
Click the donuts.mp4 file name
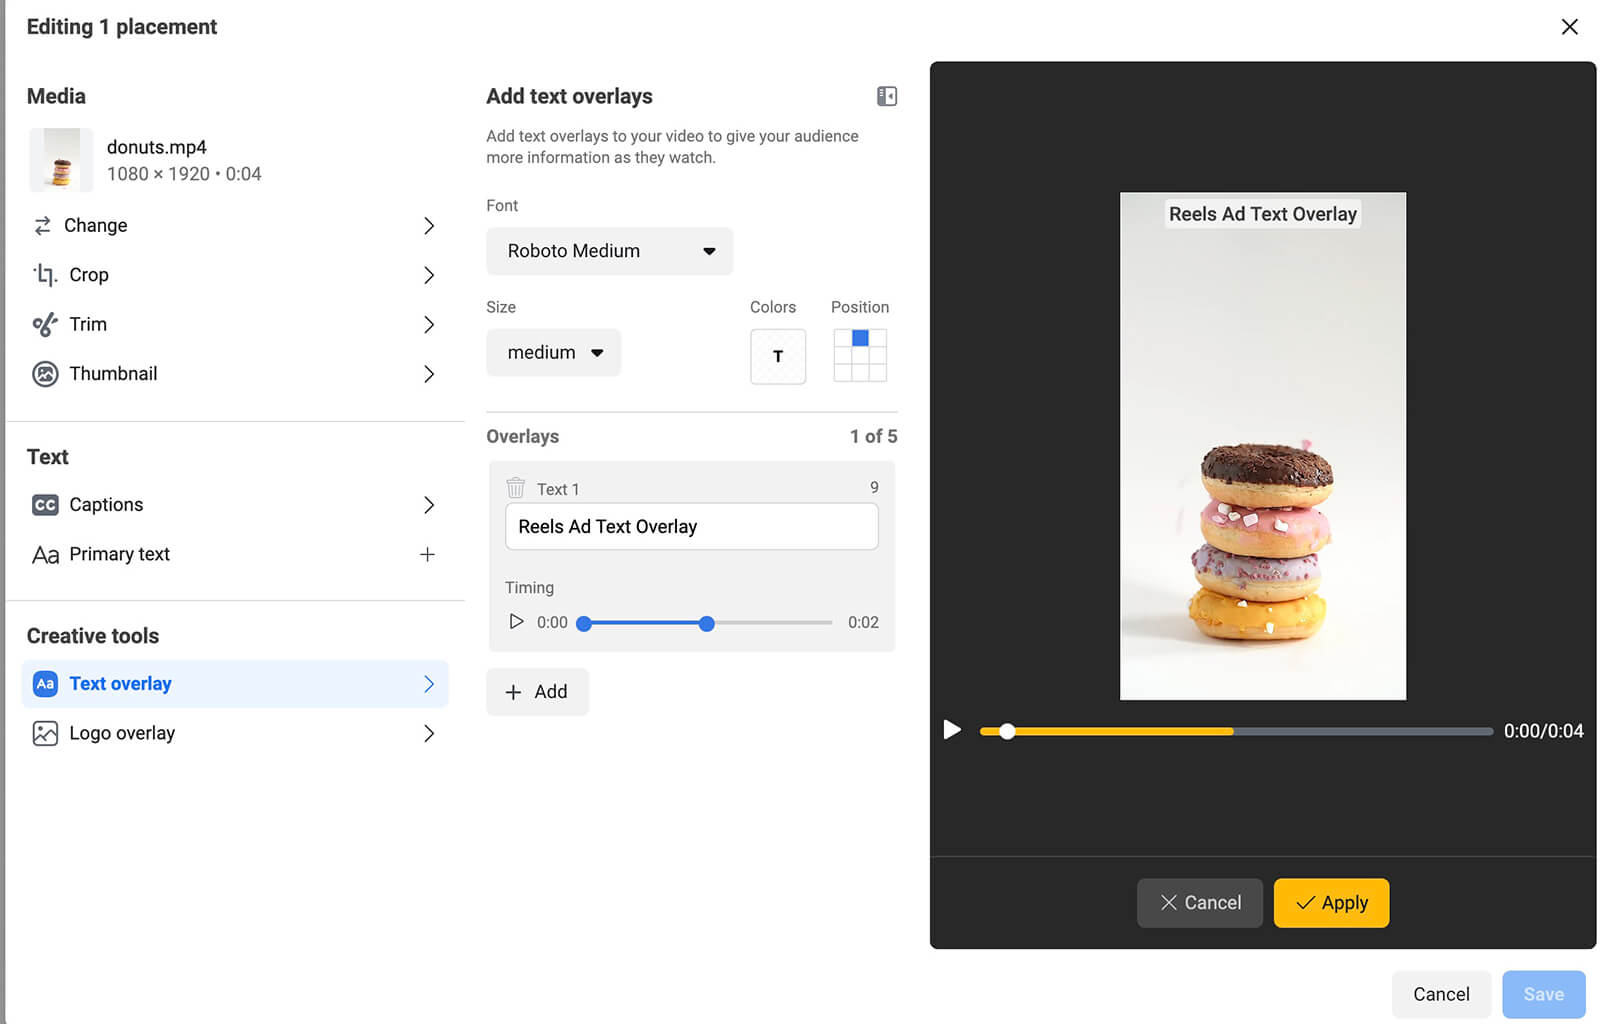click(157, 147)
